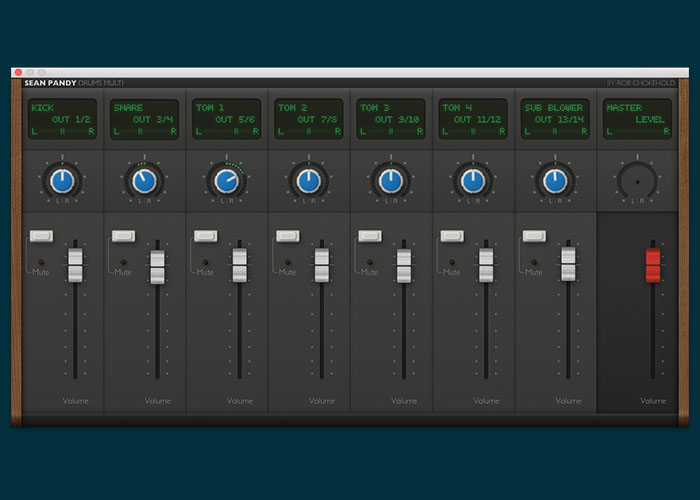Click the Tom 2 pan knob

(x=309, y=181)
